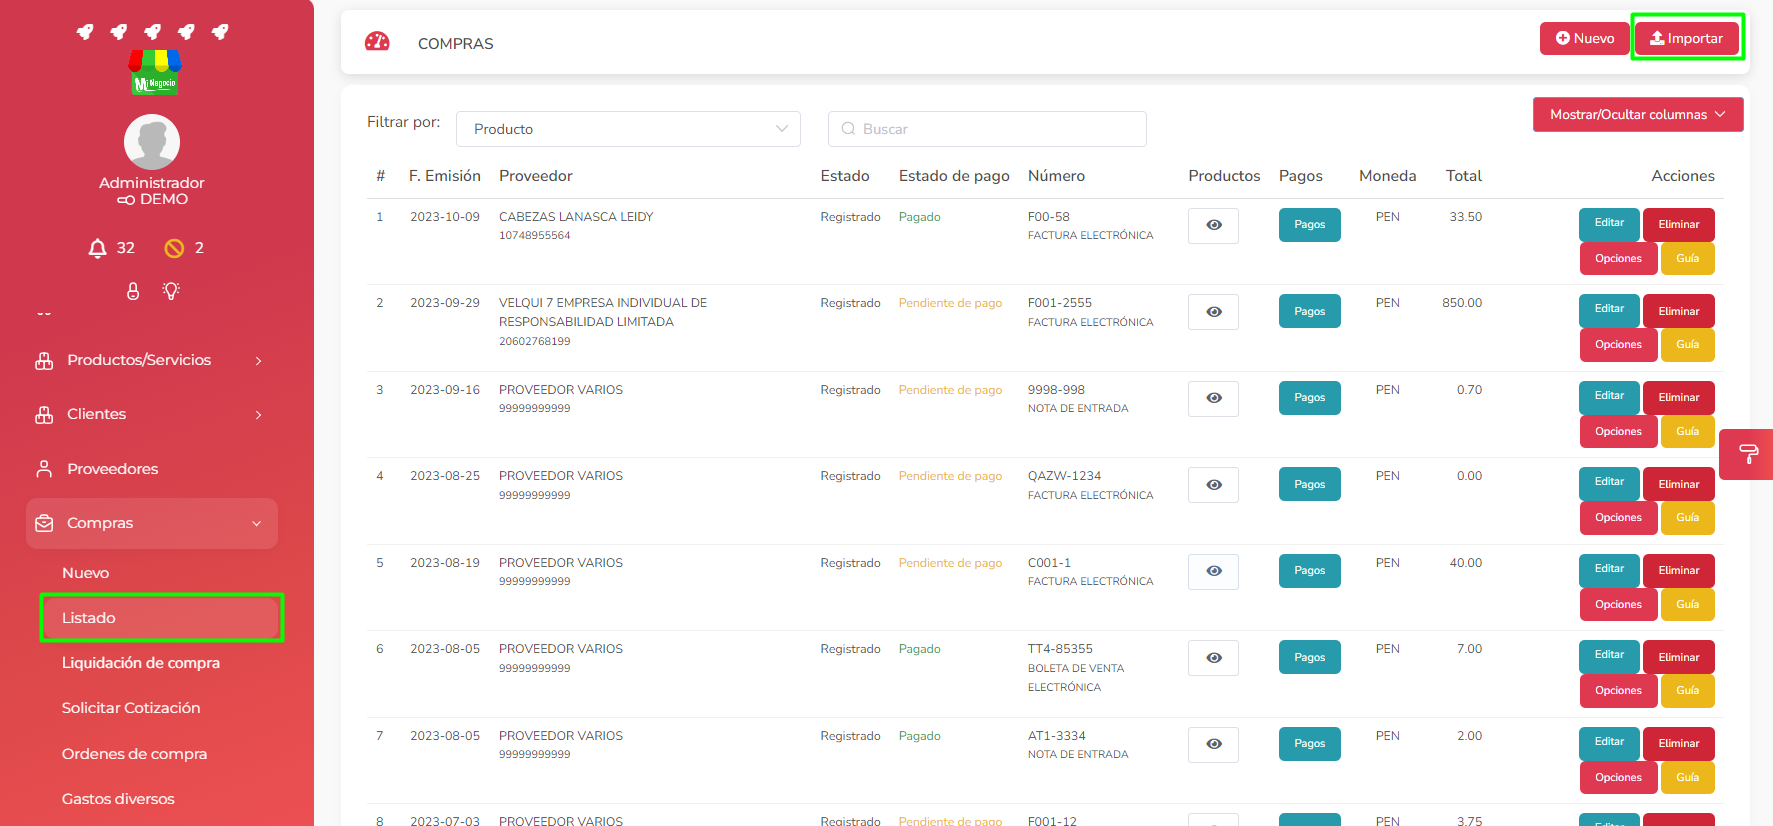This screenshot has height=826, width=1773.
Task: Open the notifications bell icon
Action: tap(97, 248)
